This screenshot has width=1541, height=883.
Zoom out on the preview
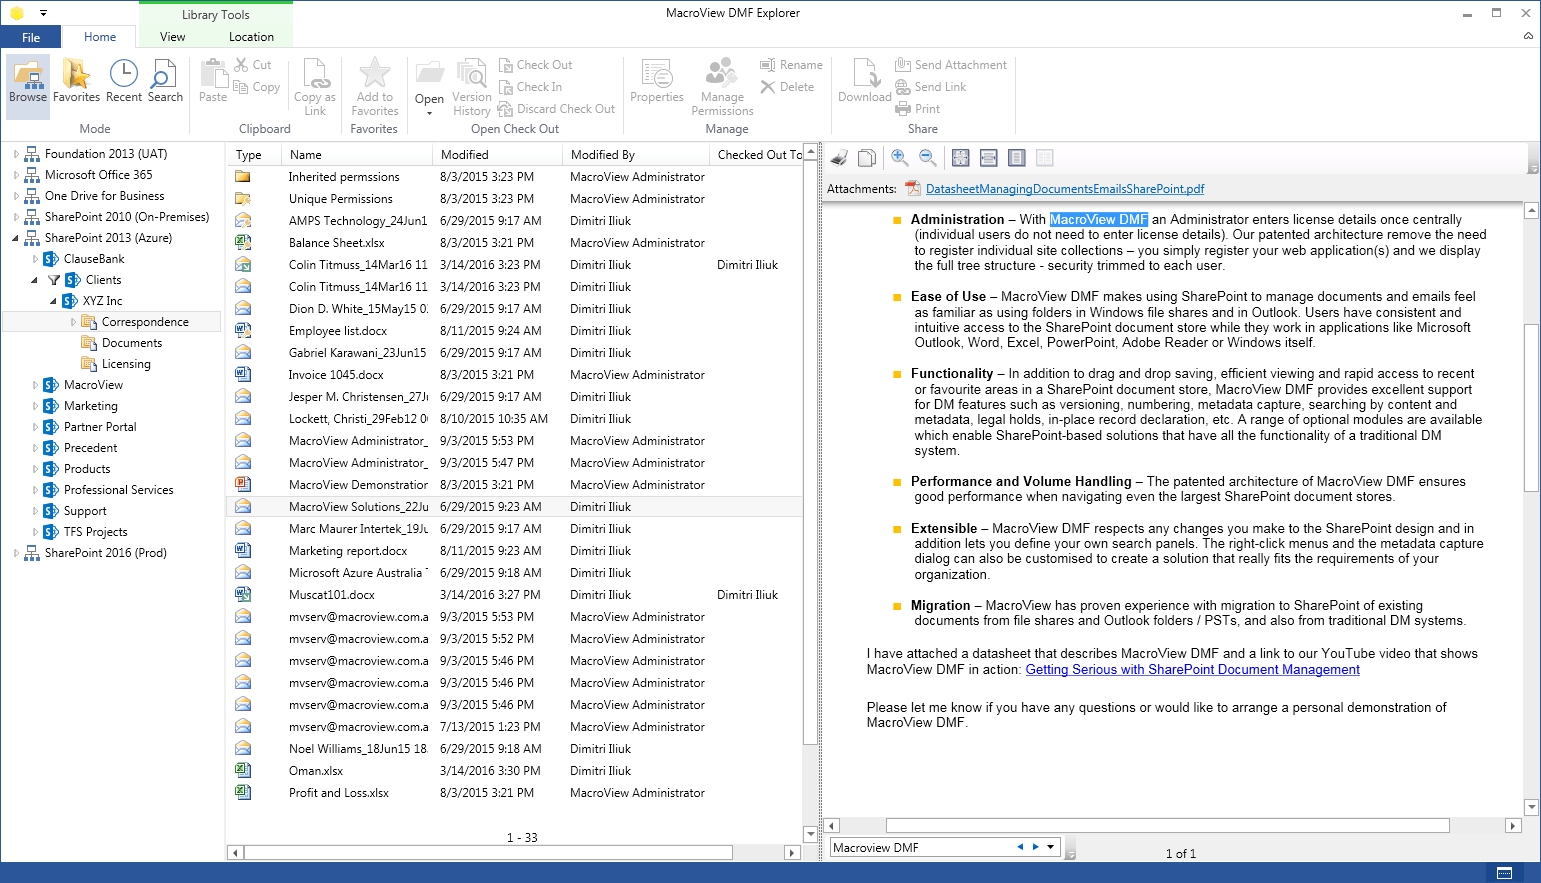[x=927, y=158]
